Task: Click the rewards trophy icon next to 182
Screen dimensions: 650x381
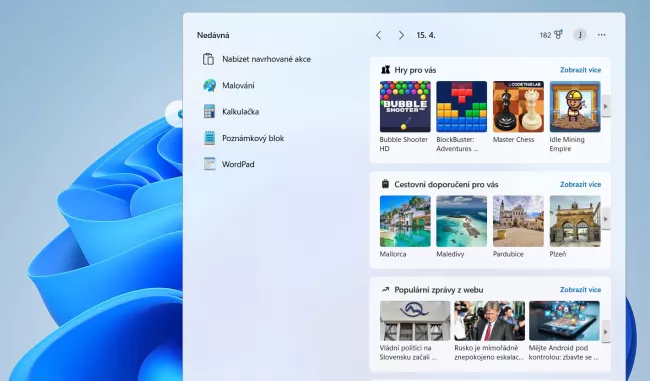Action: pos(558,35)
